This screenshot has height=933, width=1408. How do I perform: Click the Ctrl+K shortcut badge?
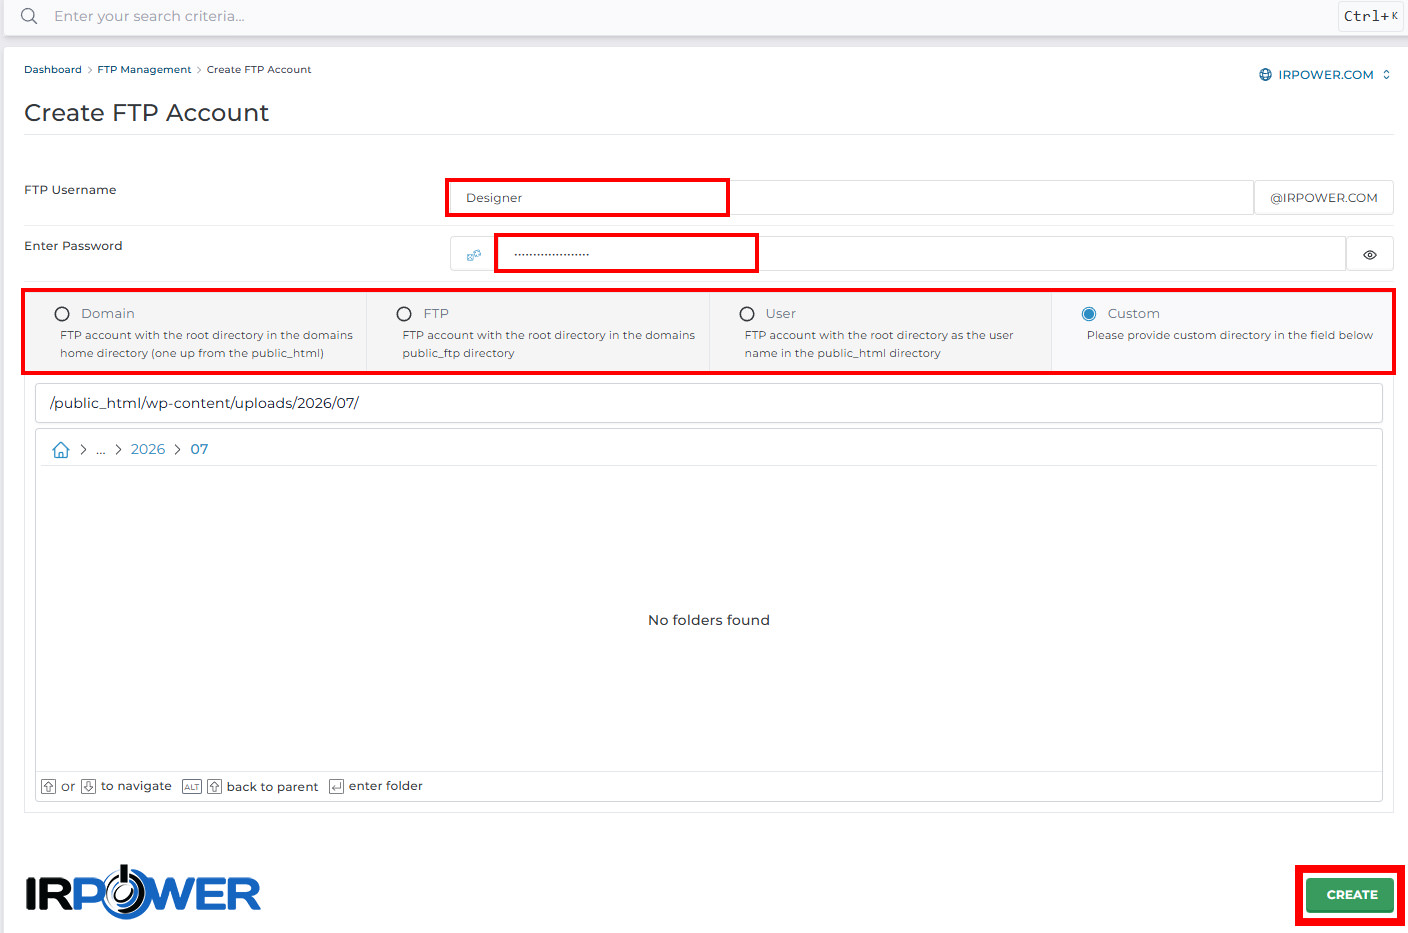[x=1370, y=16]
